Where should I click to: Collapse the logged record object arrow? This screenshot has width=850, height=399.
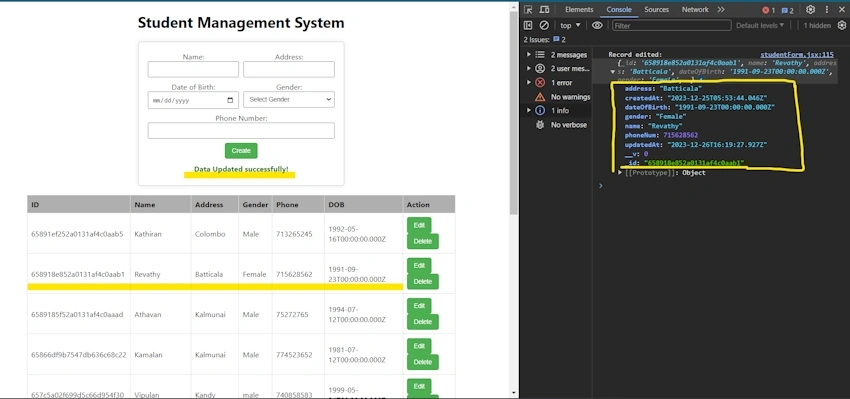tap(613, 72)
